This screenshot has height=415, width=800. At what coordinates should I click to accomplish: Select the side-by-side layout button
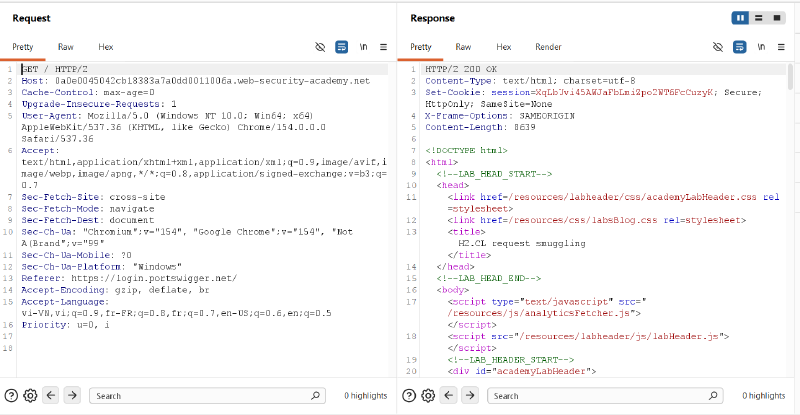pos(740,18)
